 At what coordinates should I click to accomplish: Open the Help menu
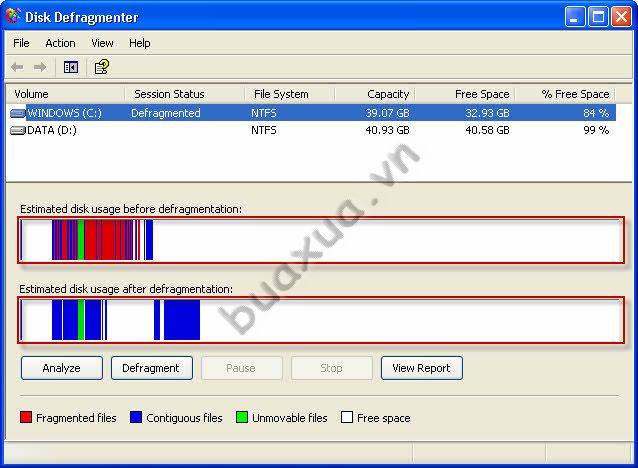click(140, 43)
